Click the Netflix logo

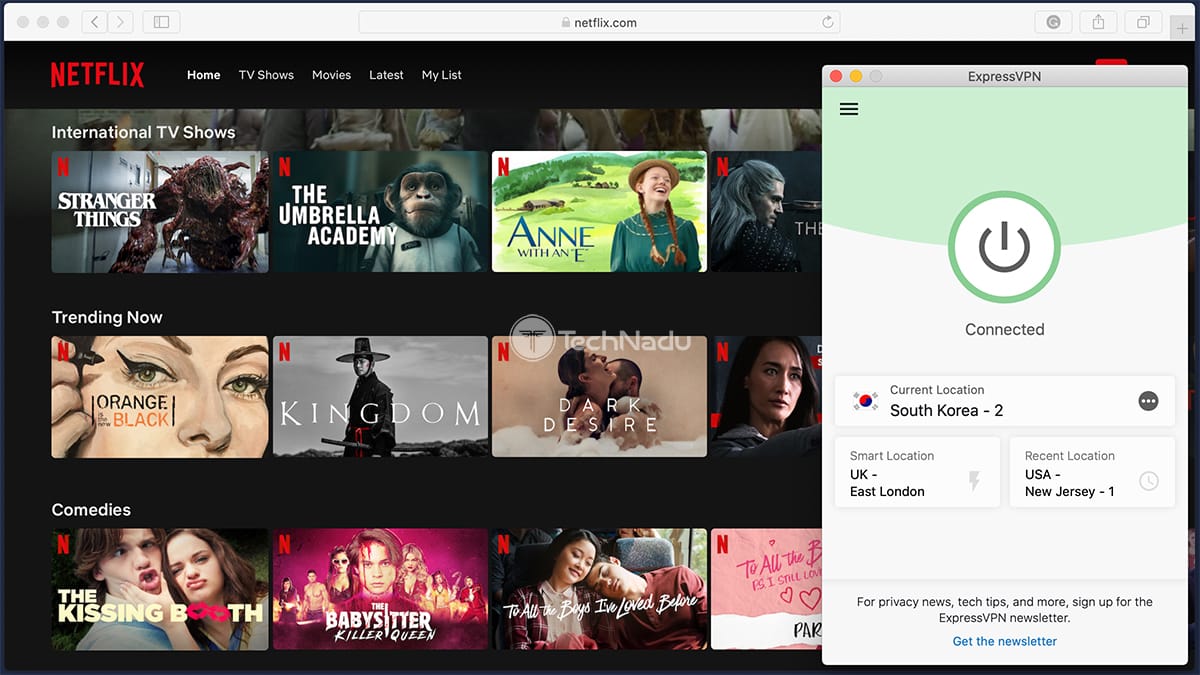pos(98,75)
